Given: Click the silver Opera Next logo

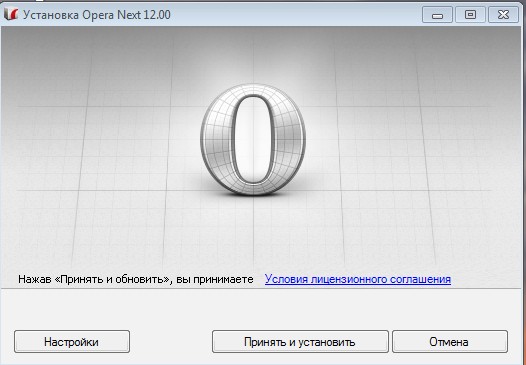Looking at the screenshot, I should (253, 139).
